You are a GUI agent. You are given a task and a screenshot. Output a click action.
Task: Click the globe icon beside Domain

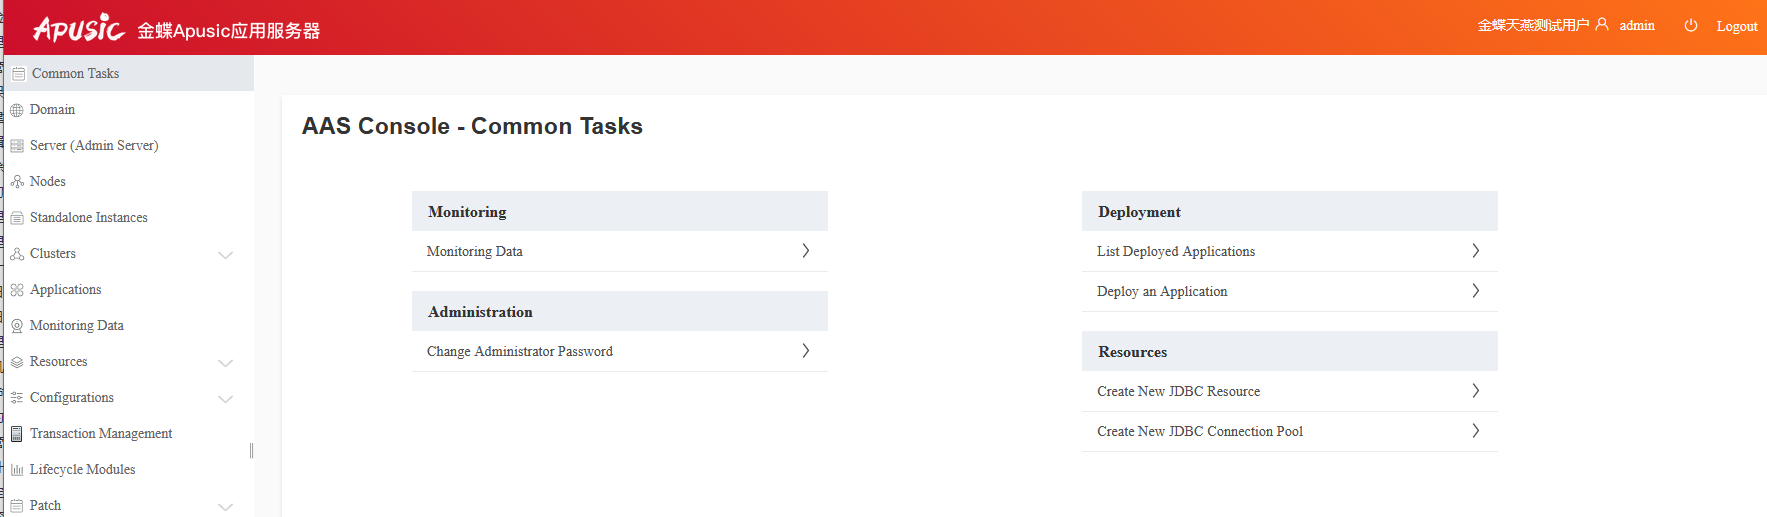tap(17, 110)
